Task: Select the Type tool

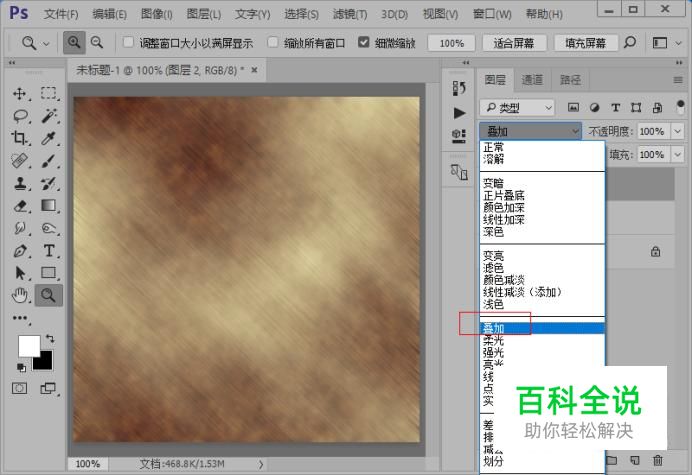Action: coord(49,251)
